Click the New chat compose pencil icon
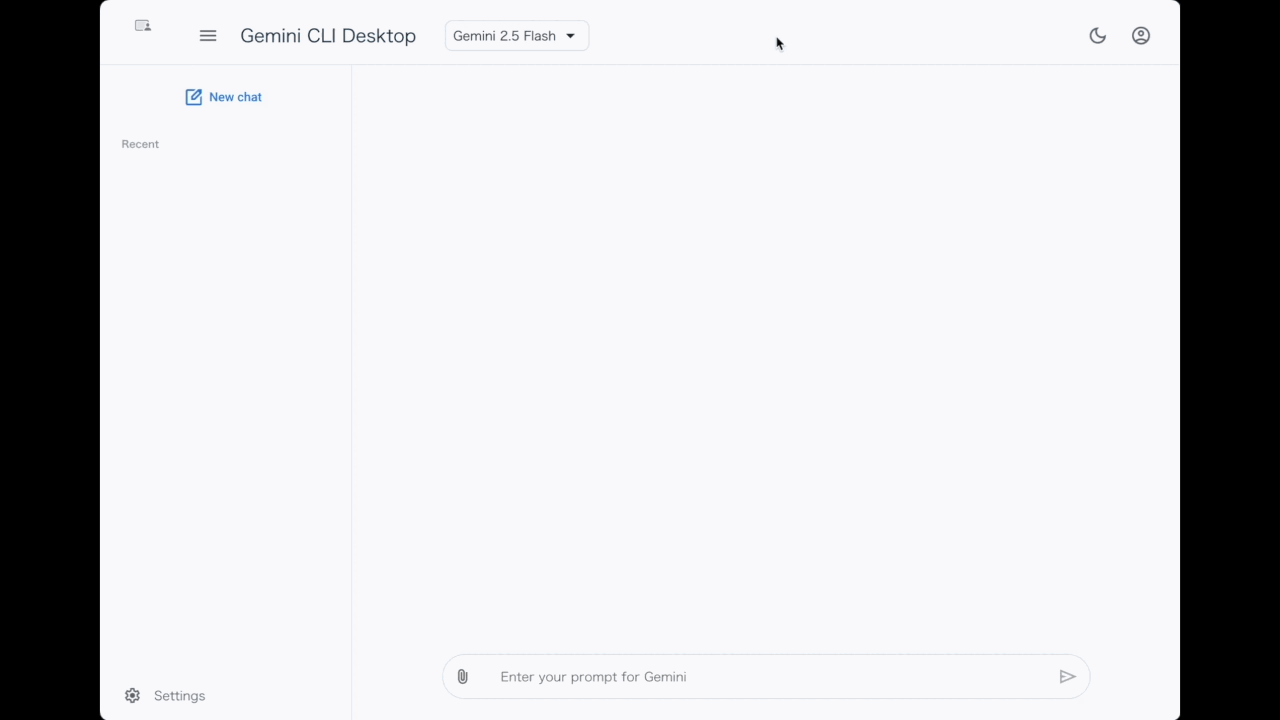Screen dimensions: 1280x720 click(x=193, y=97)
